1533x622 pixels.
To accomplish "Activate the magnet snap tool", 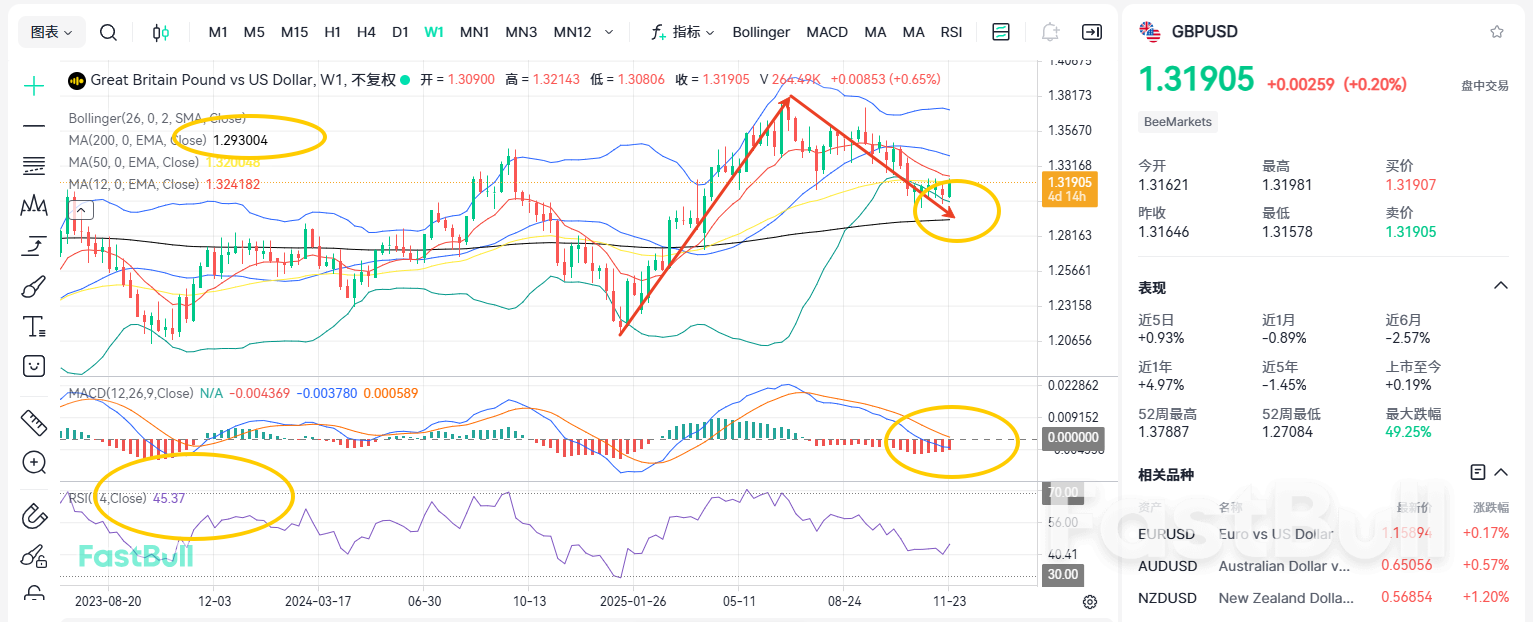I will (33, 516).
